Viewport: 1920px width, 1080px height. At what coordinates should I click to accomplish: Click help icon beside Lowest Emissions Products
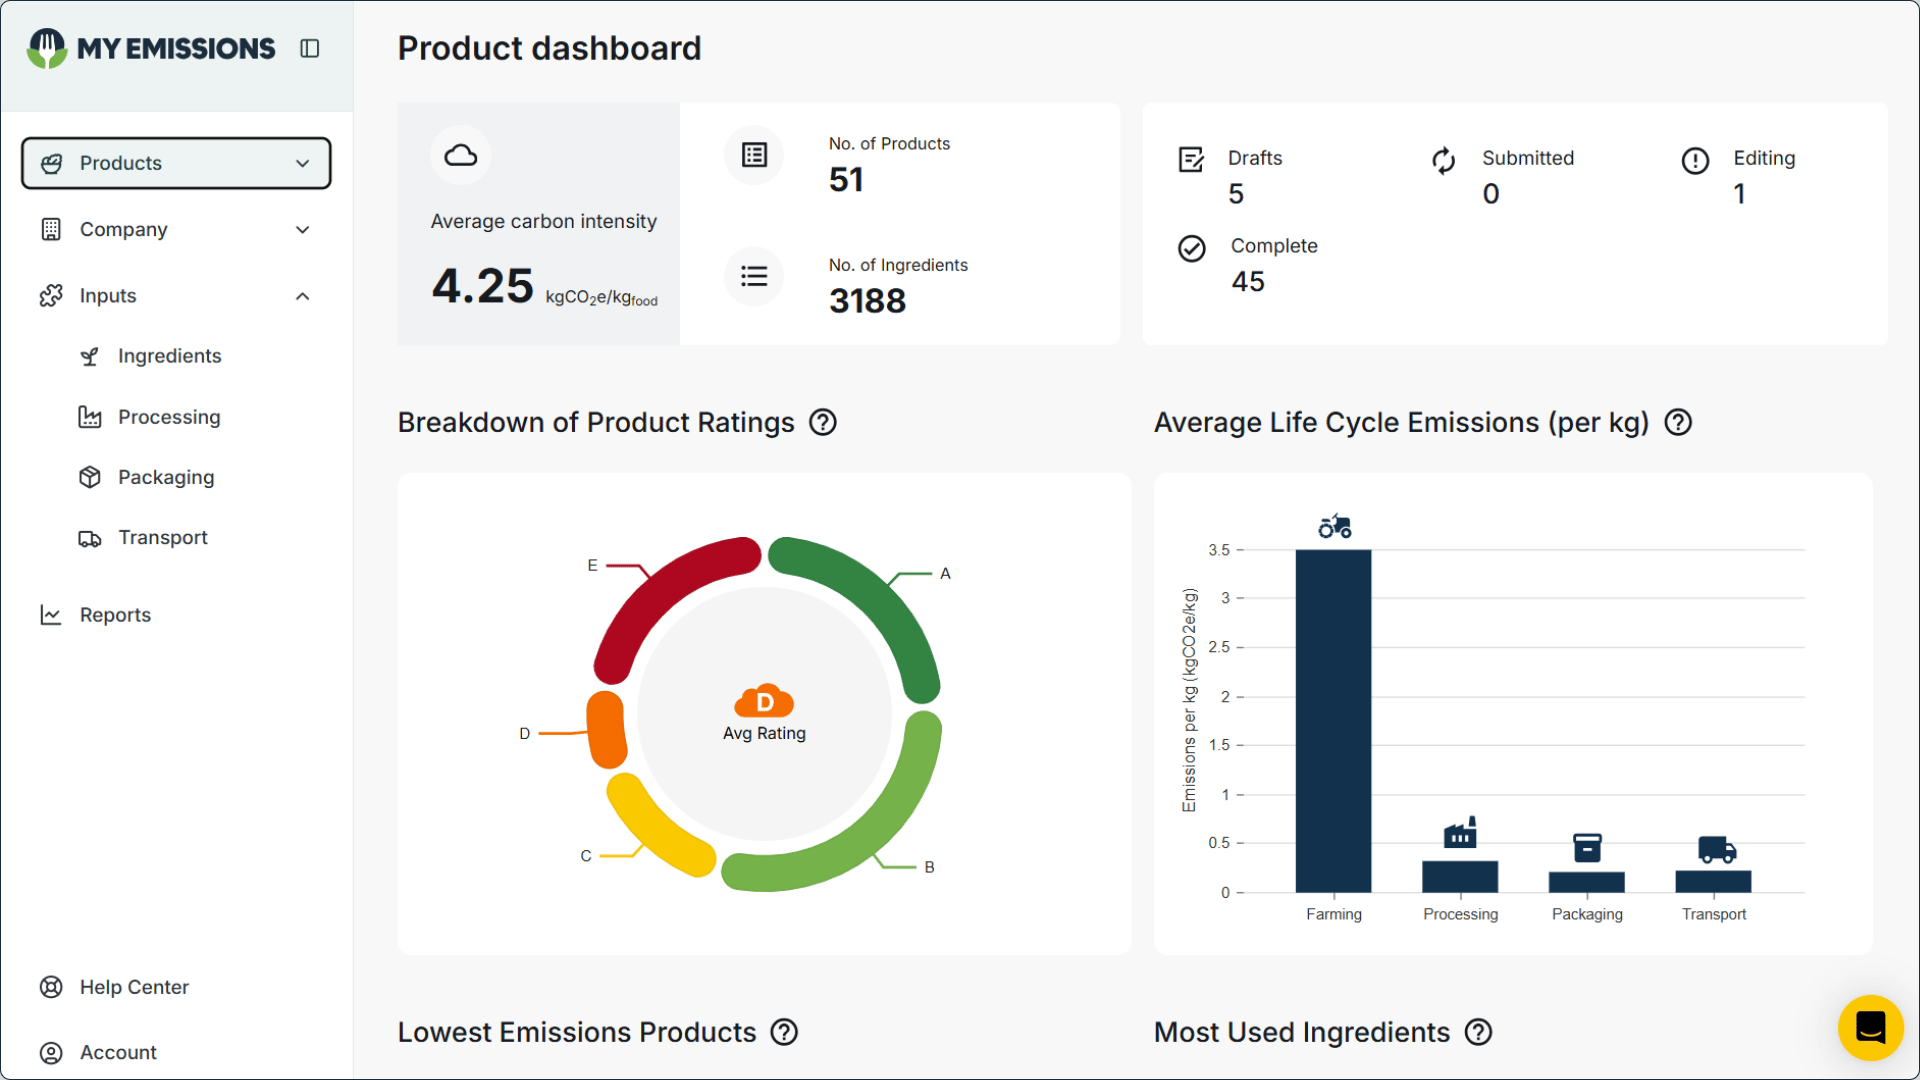784,1032
